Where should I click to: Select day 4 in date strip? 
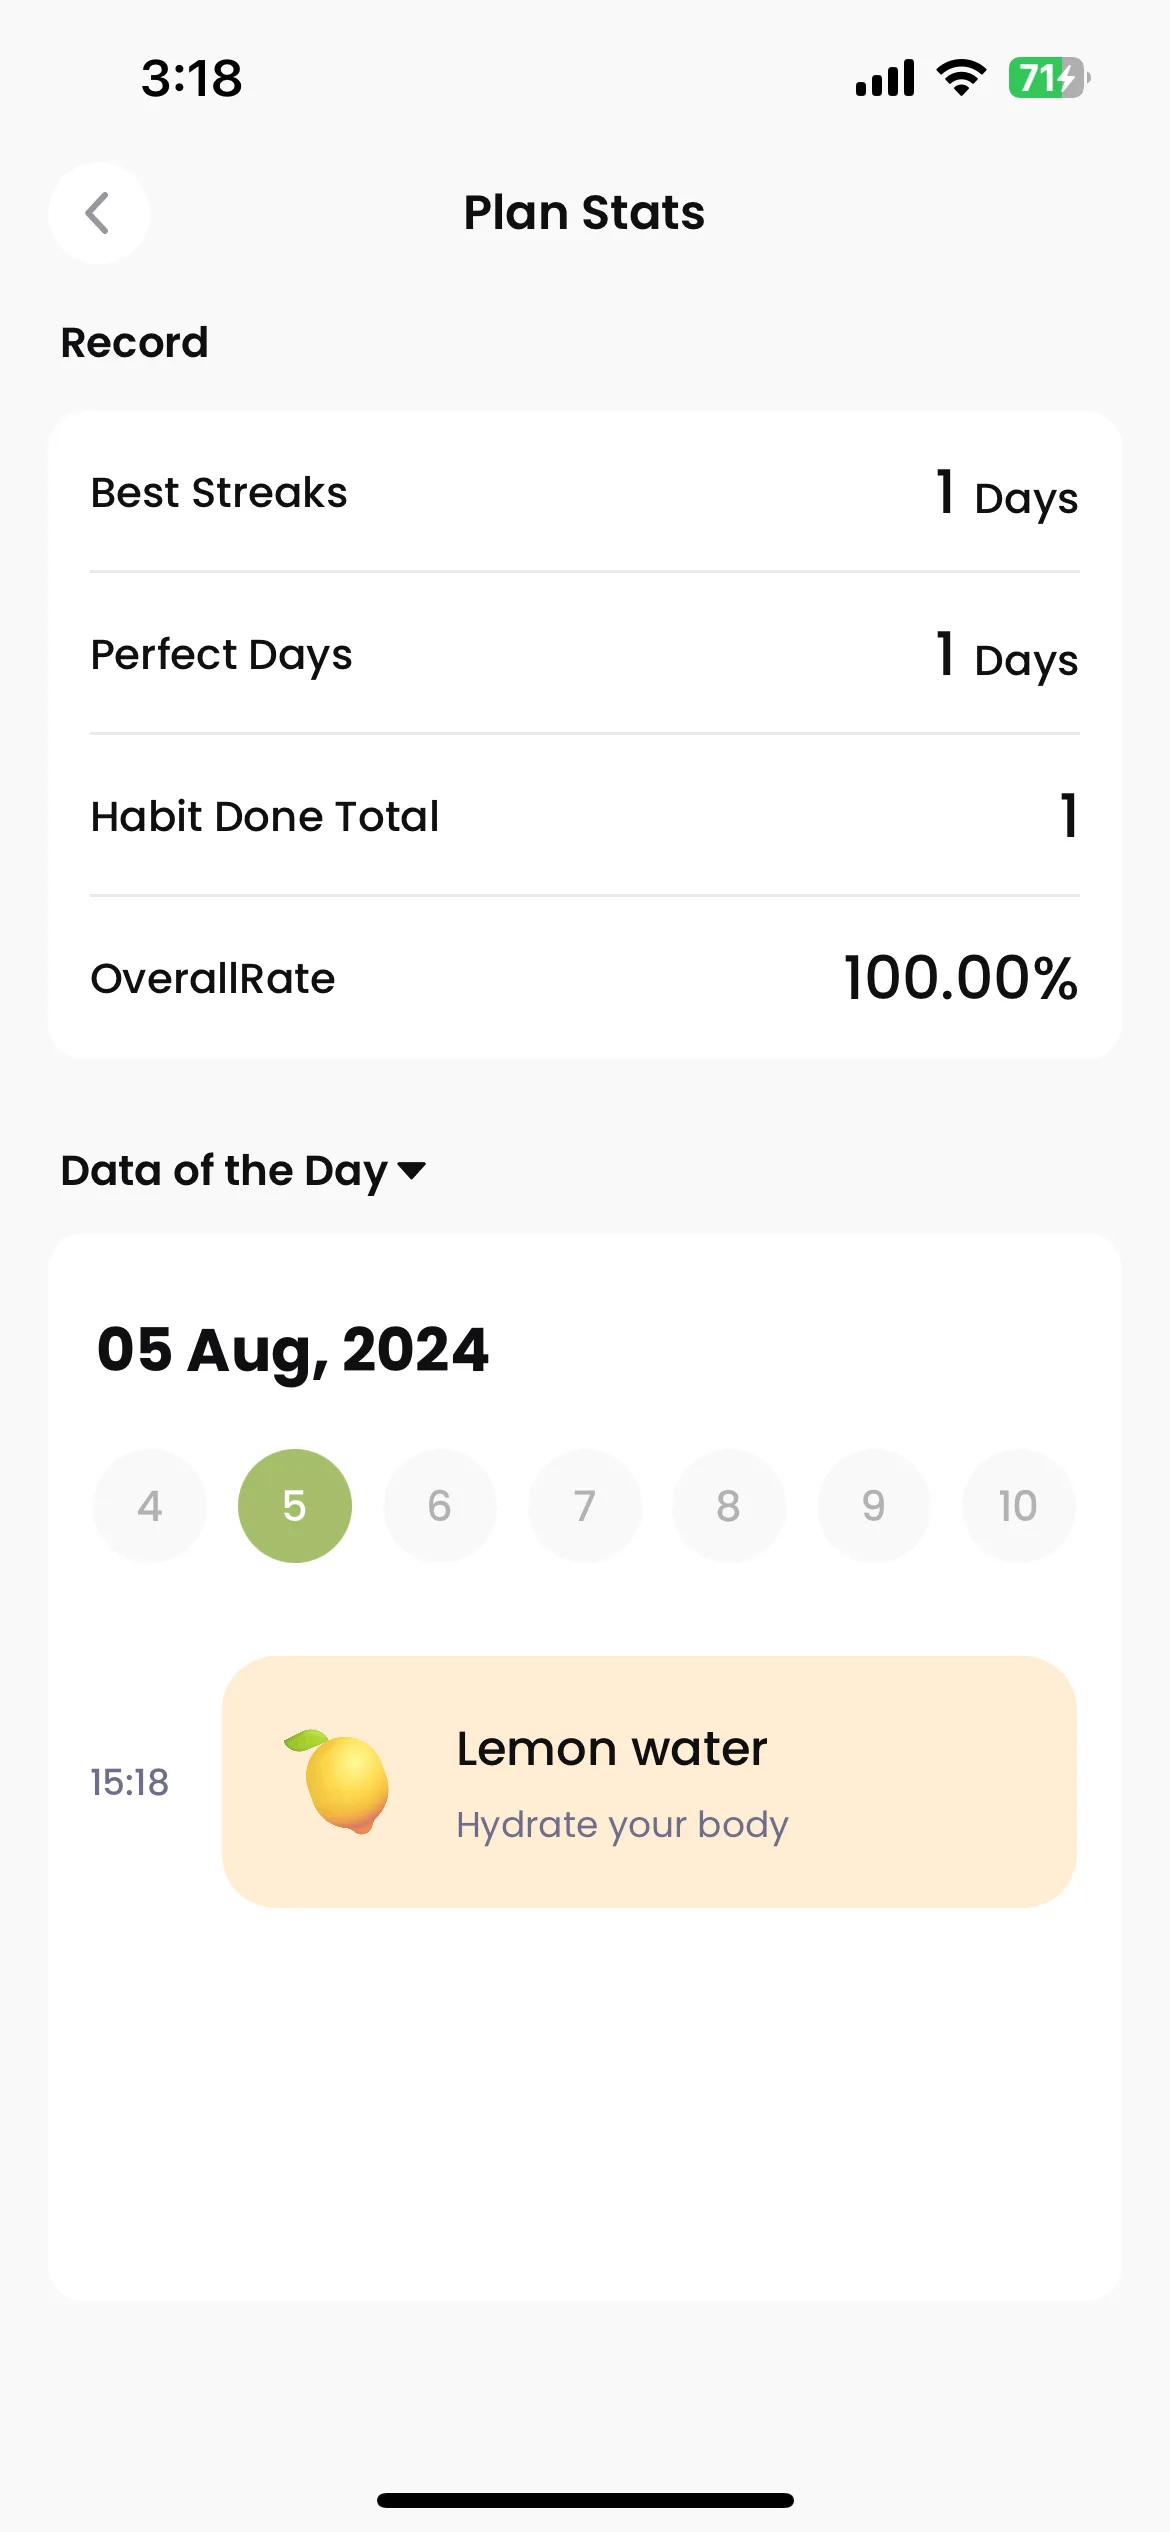[x=150, y=1506]
